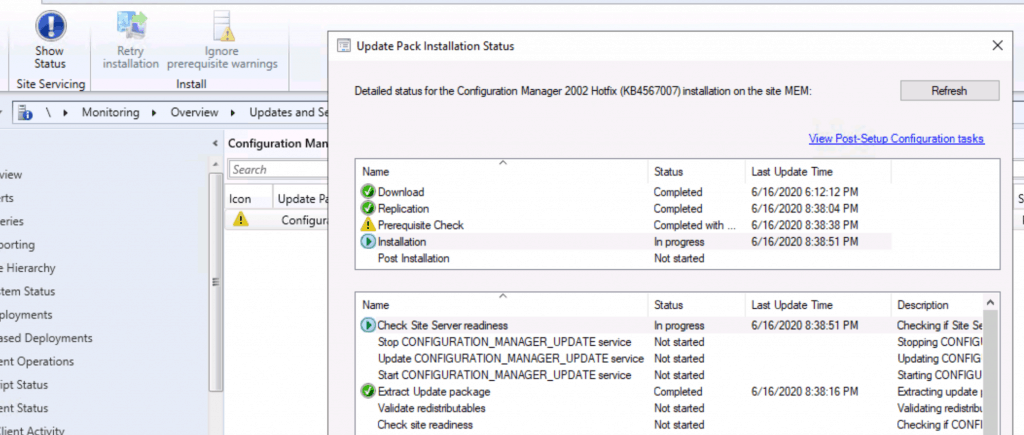The width and height of the screenshot is (1024, 435).
Task: Click the 6/16/2020 8:38:16 PM time cell
Action: (x=805, y=391)
